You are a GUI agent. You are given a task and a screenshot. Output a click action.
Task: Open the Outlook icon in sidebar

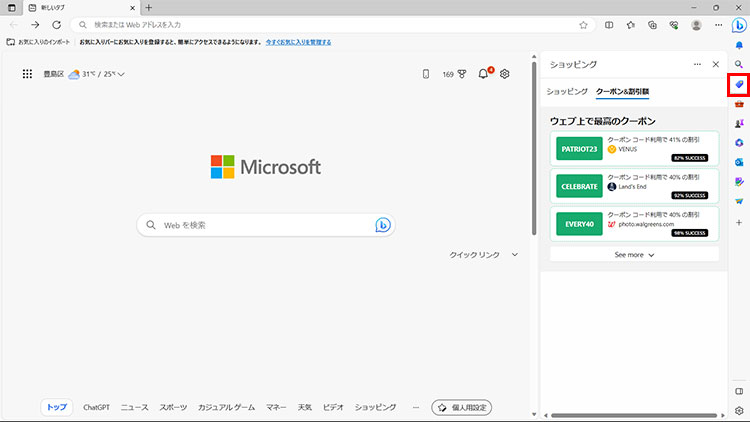[x=738, y=161]
